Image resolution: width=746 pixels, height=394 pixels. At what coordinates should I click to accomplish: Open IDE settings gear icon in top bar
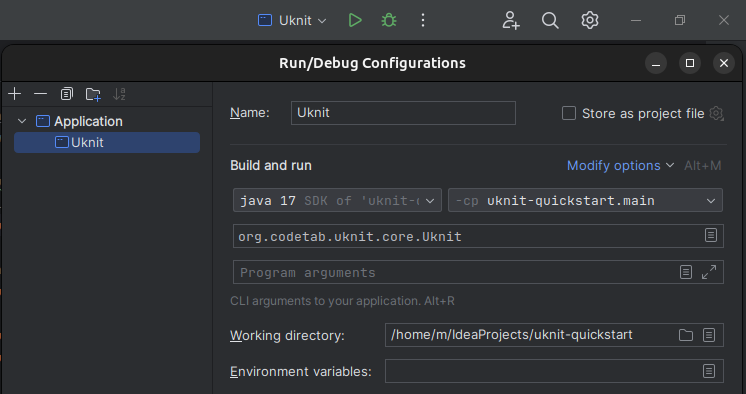click(x=589, y=20)
